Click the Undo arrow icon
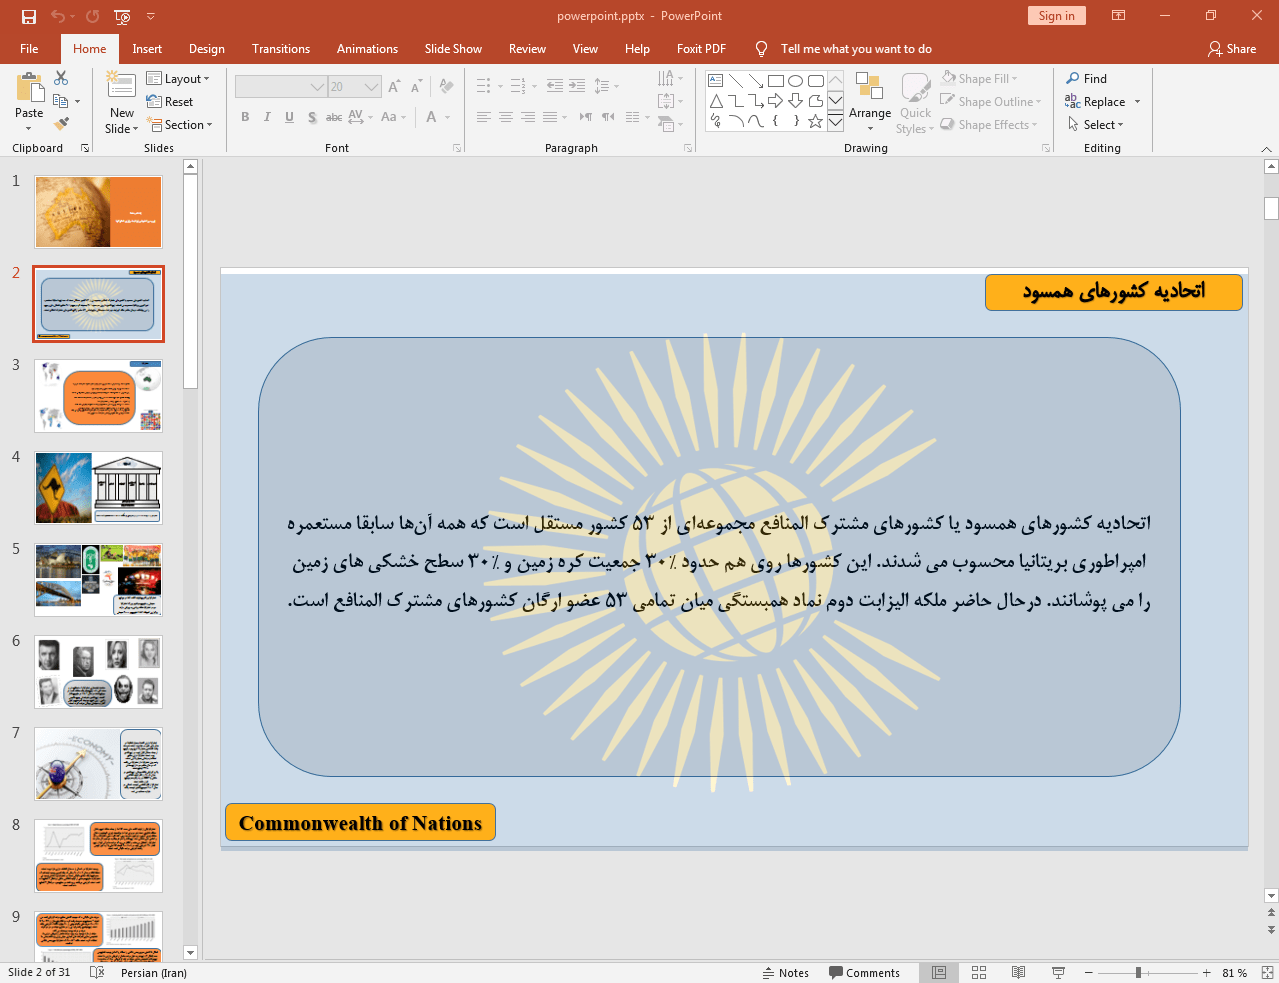This screenshot has height=983, width=1279. (58, 16)
